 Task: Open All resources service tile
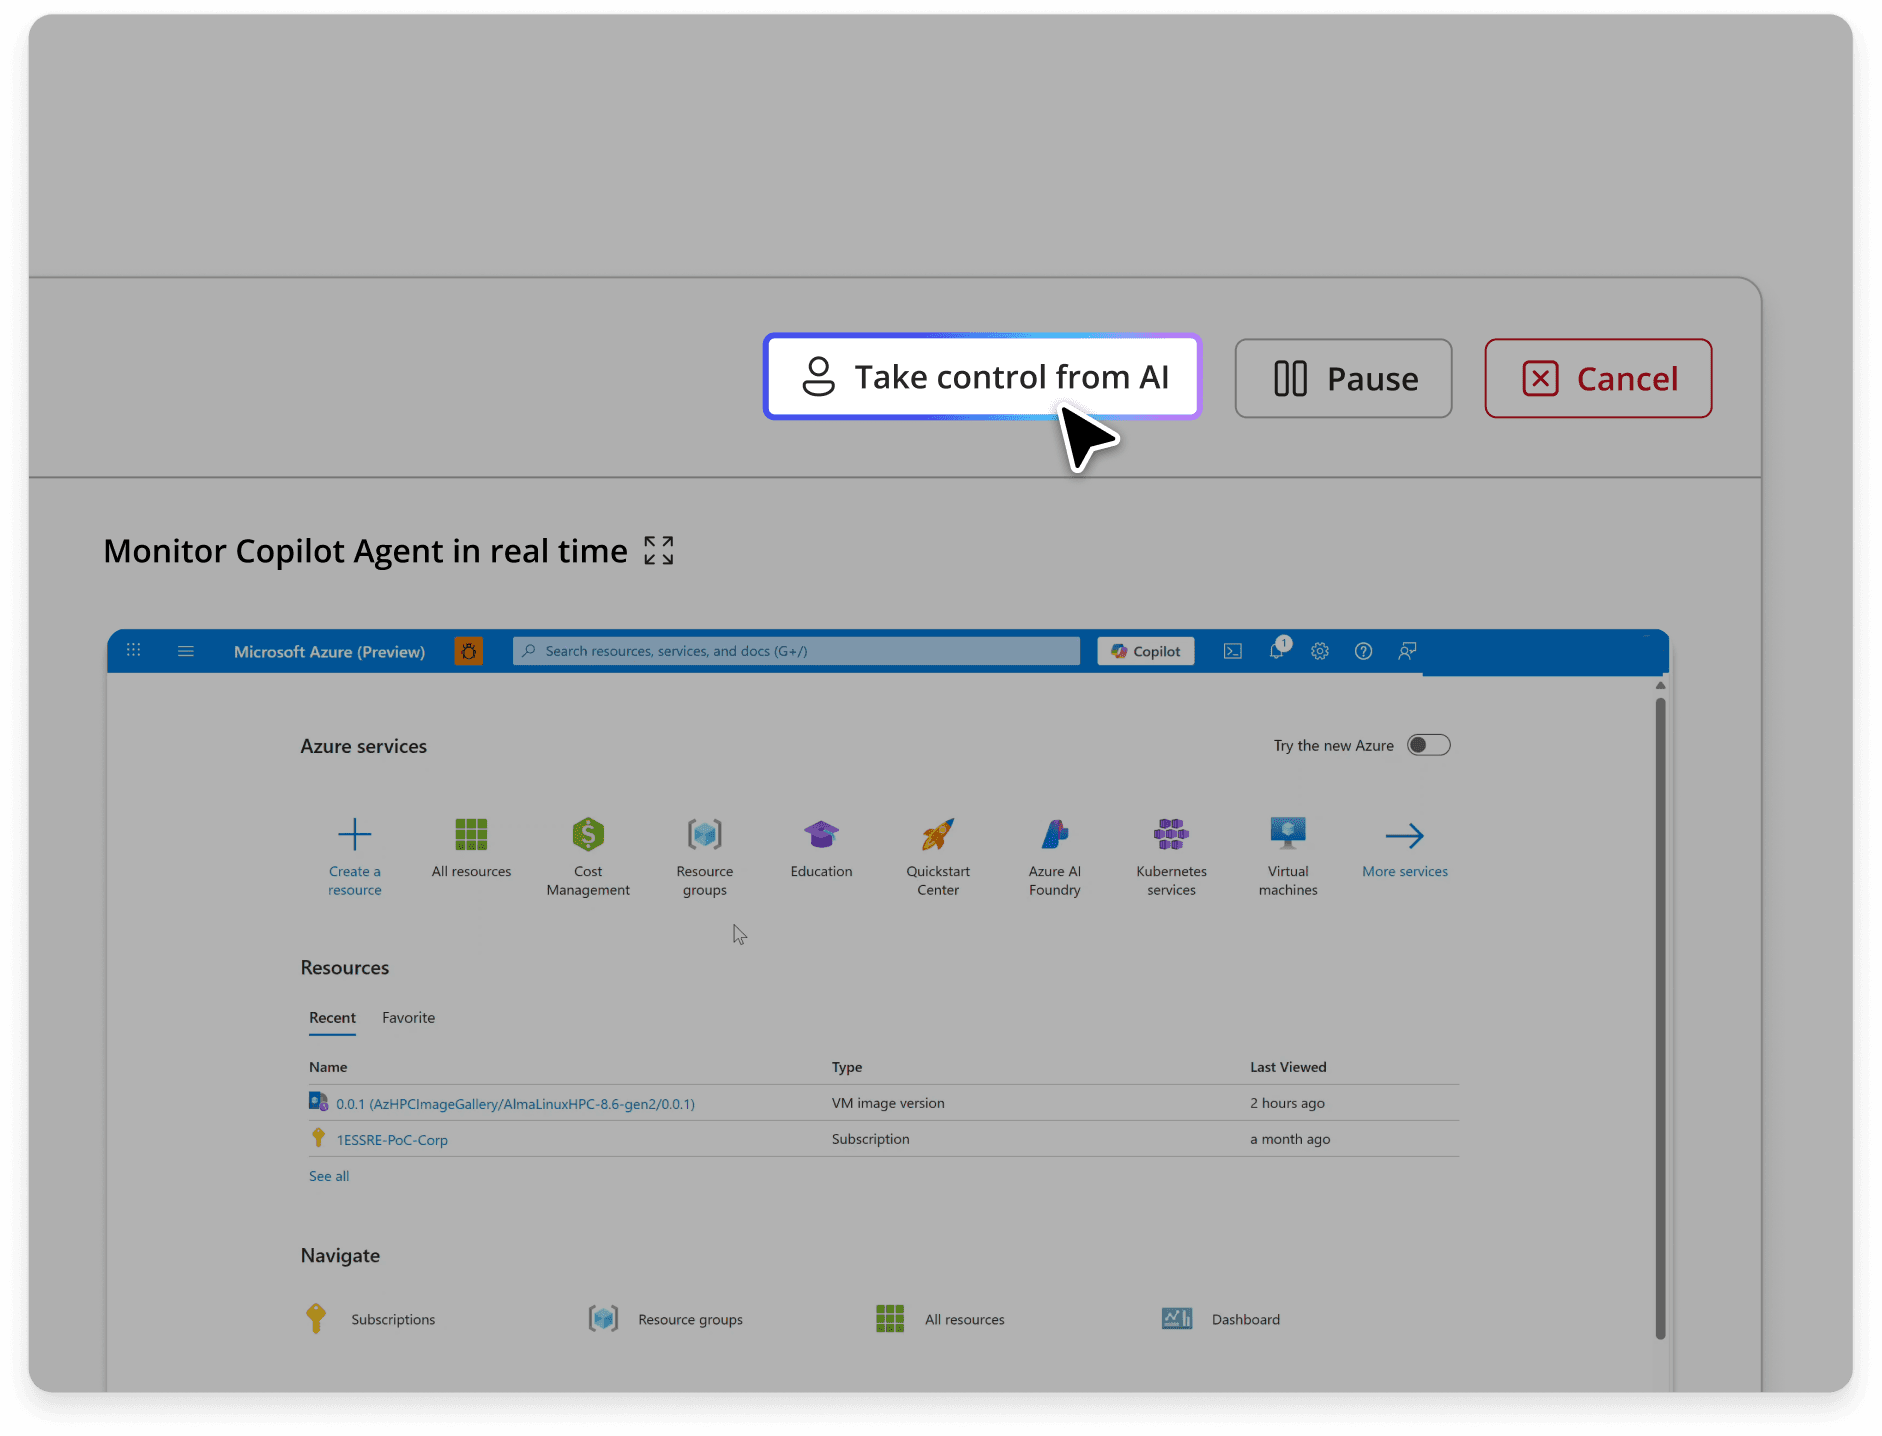(471, 848)
